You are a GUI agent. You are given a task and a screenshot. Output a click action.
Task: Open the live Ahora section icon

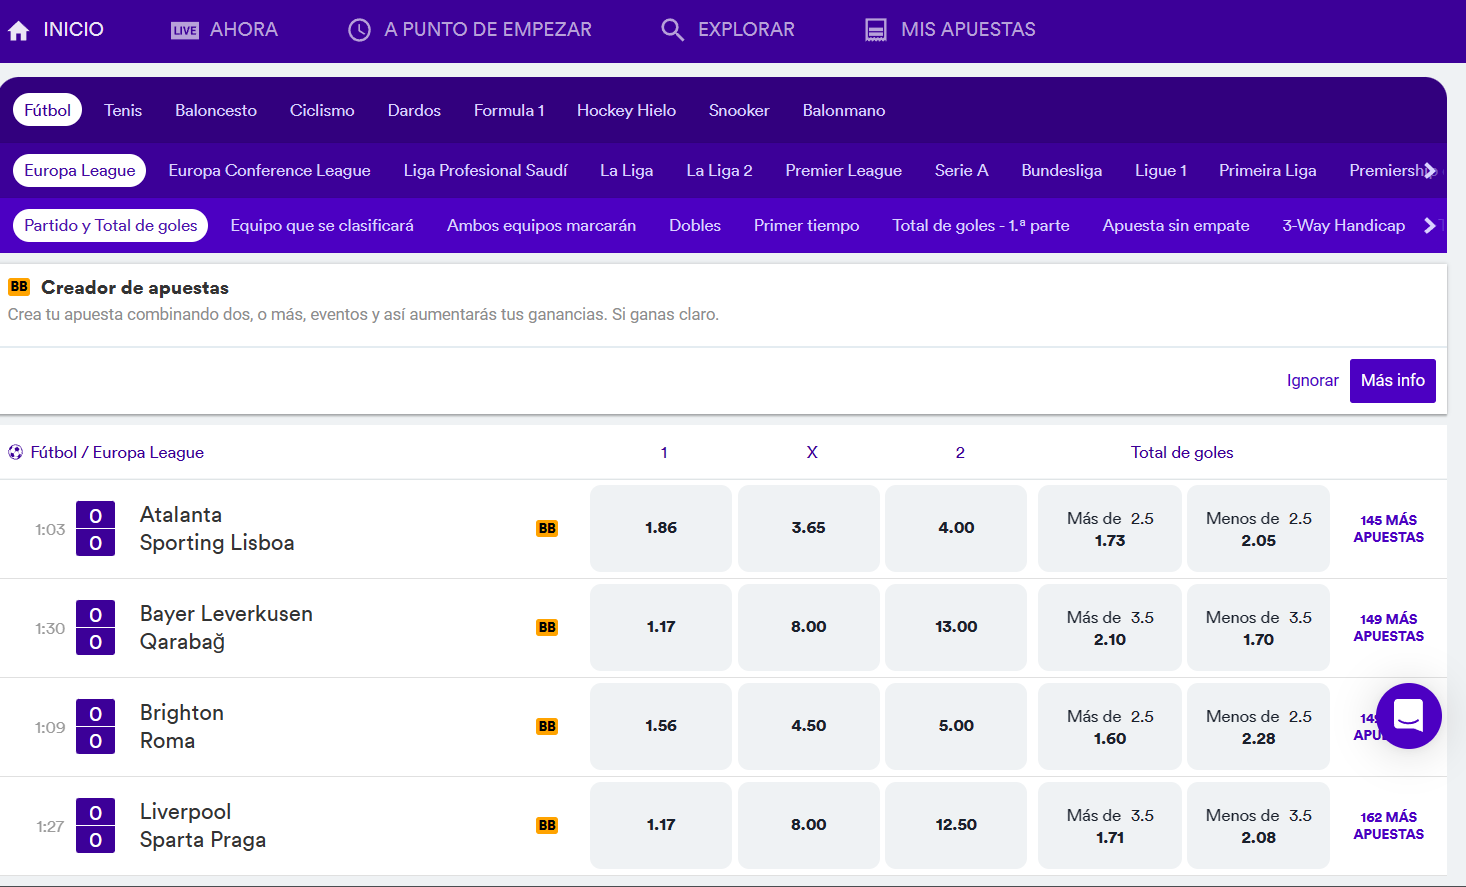pyautogui.click(x=185, y=31)
